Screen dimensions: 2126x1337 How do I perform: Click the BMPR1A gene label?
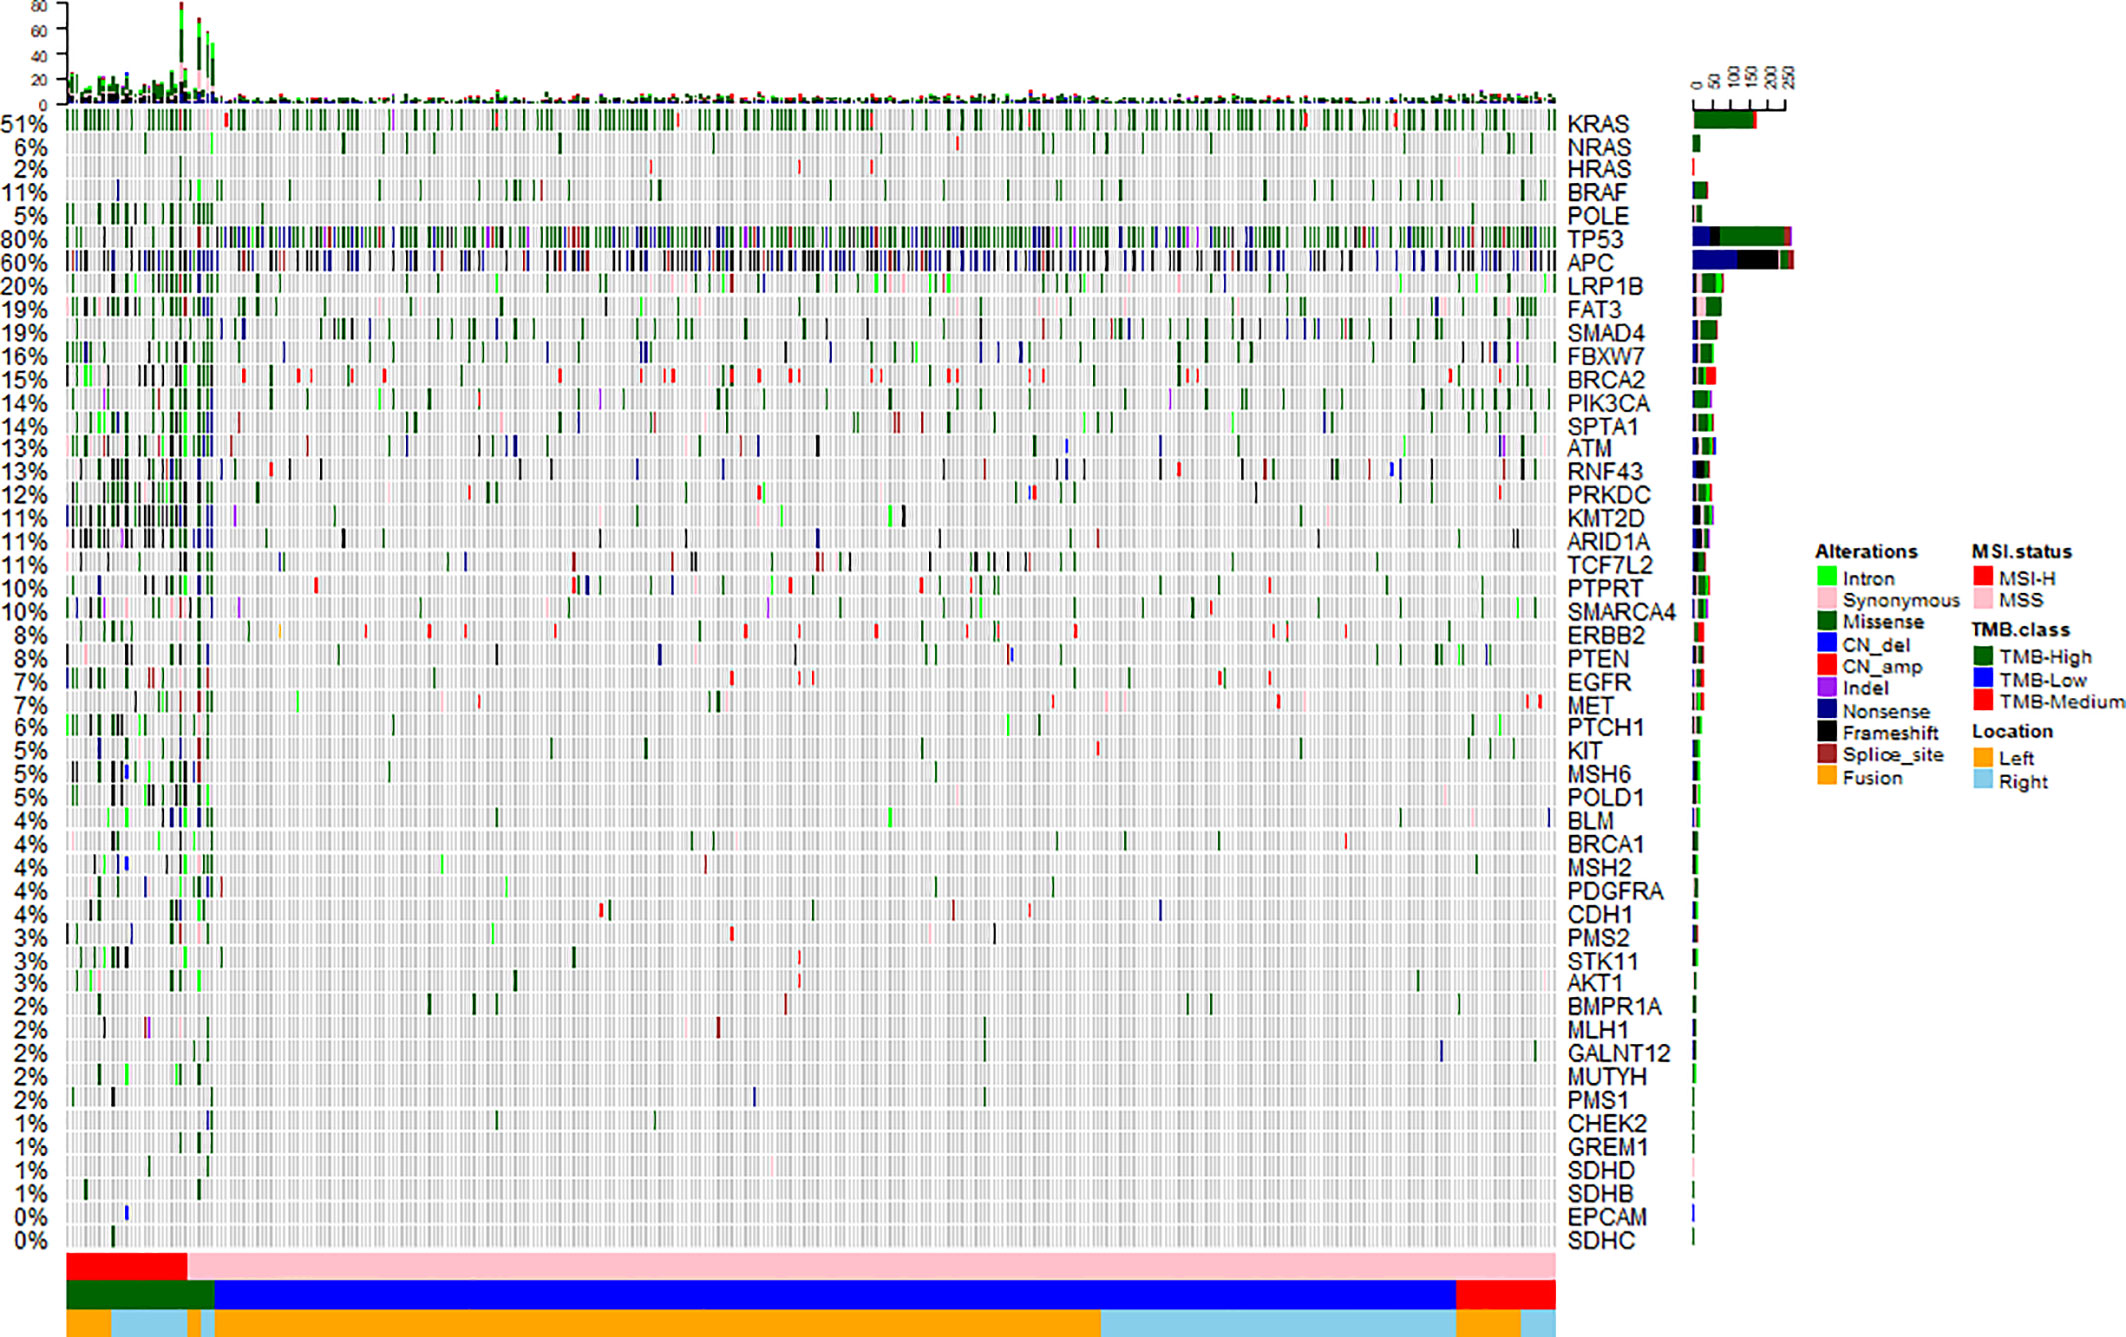[1614, 1007]
